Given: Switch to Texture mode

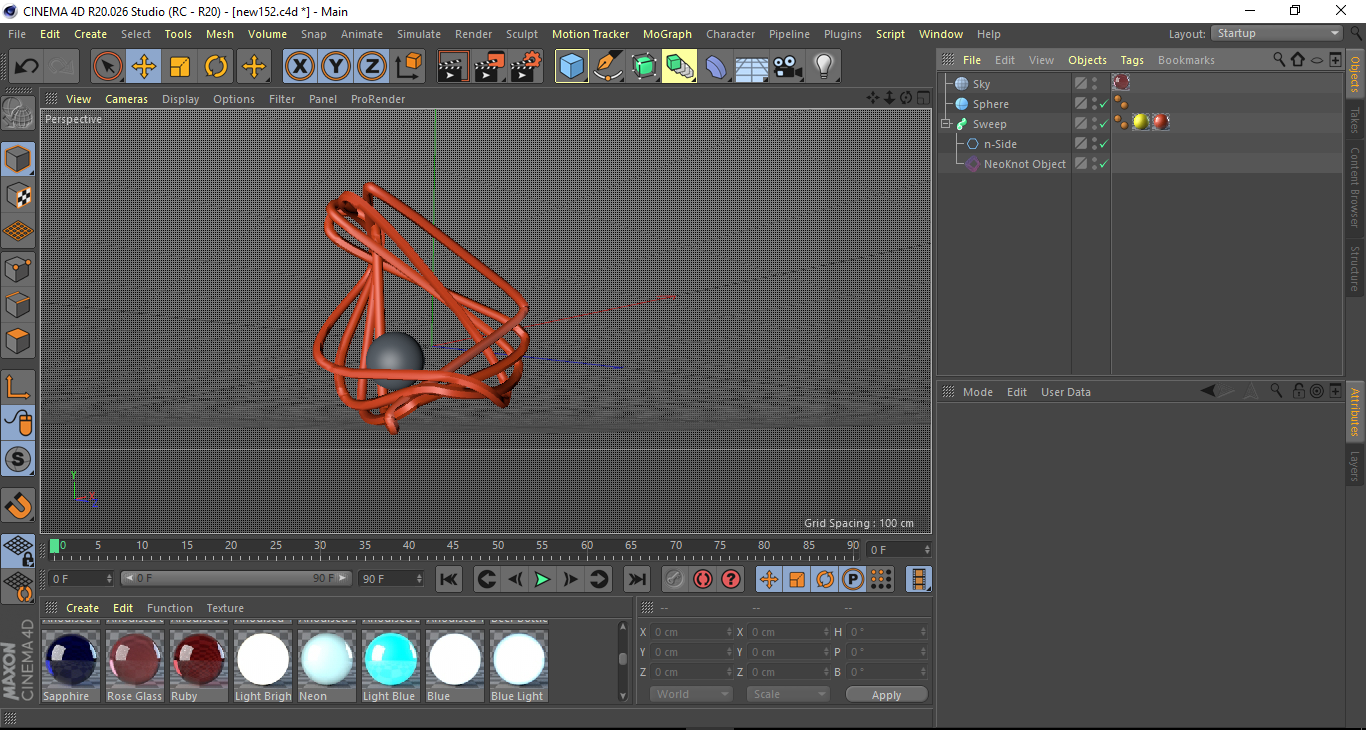Looking at the screenshot, I should click(x=18, y=195).
